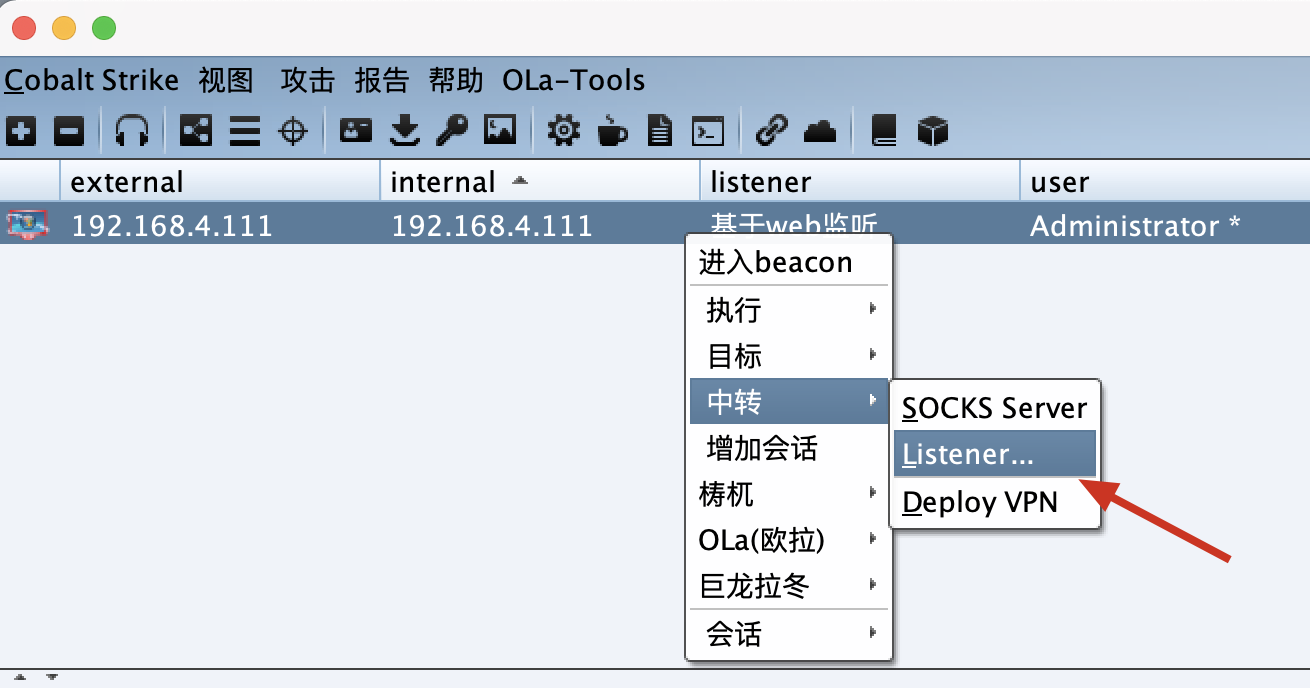Image resolution: width=1310 pixels, height=688 pixels.
Task: Expand the OLa(欧拉) submenu
Action: (788, 540)
